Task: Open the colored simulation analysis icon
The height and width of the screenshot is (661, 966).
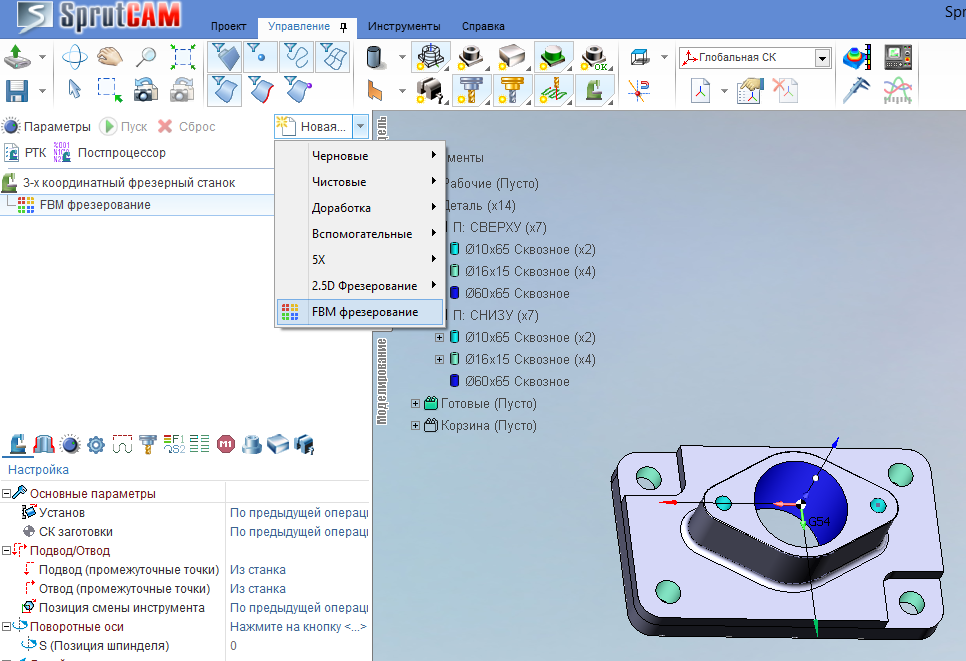Action: pos(857,57)
